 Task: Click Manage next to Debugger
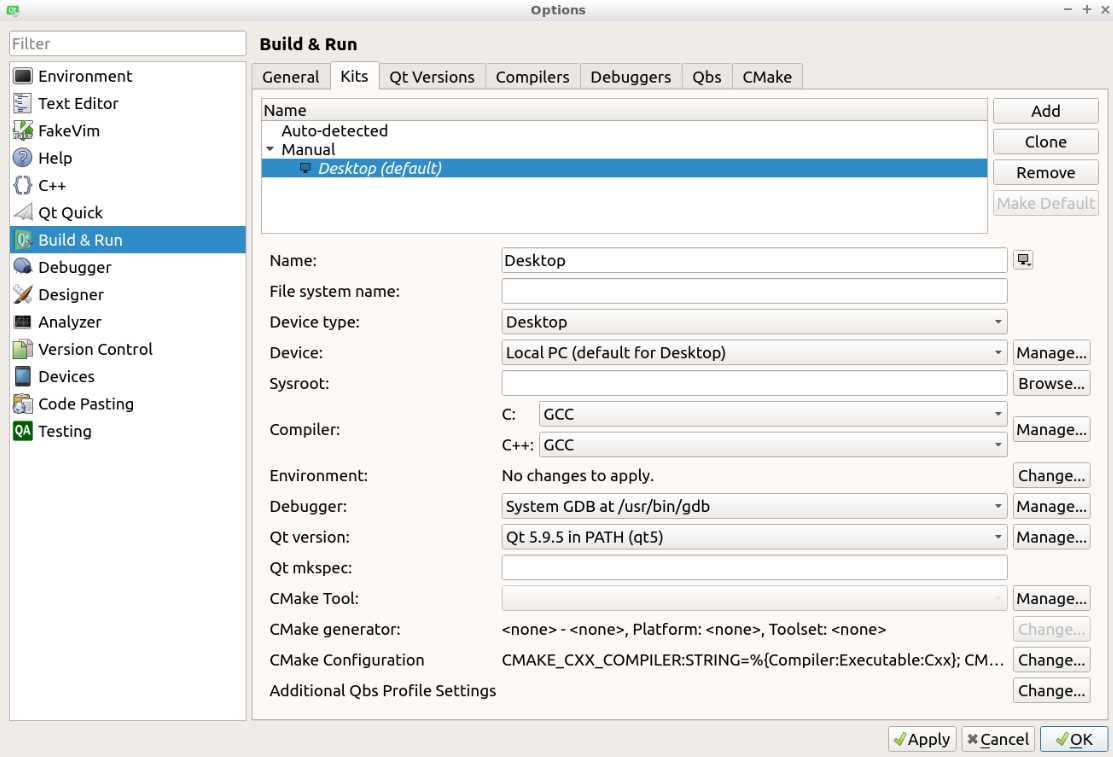point(1051,506)
